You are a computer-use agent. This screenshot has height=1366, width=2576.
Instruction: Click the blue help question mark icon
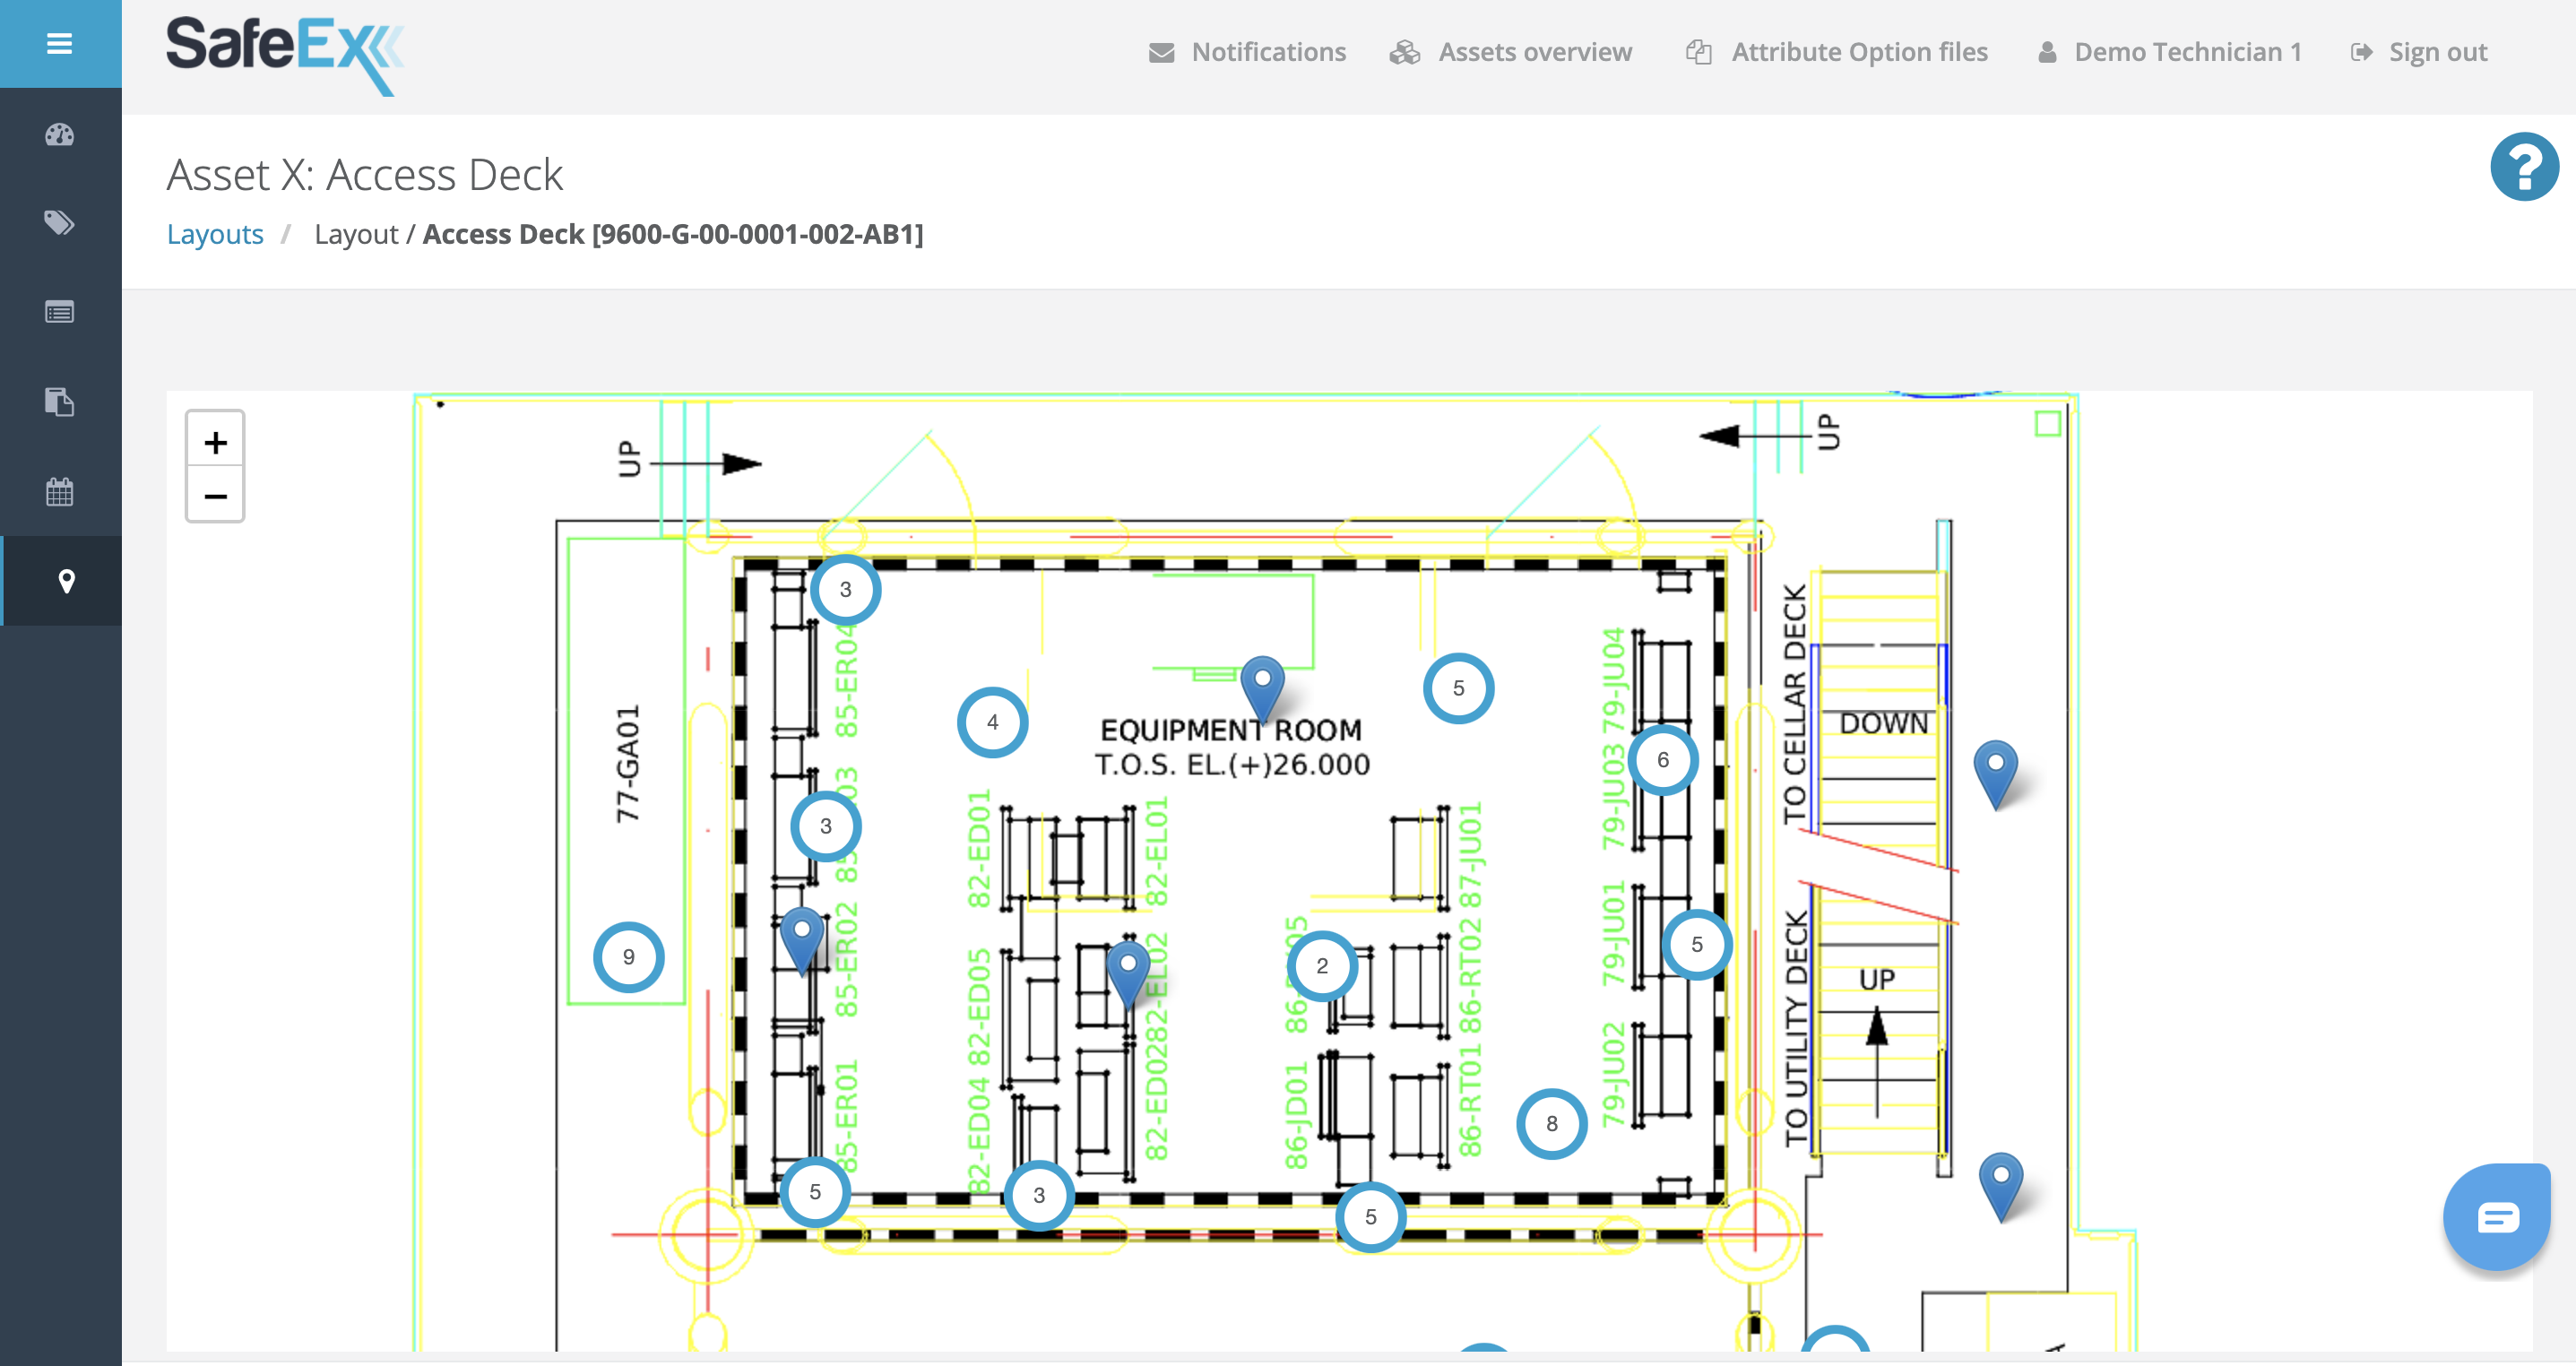tap(2524, 166)
